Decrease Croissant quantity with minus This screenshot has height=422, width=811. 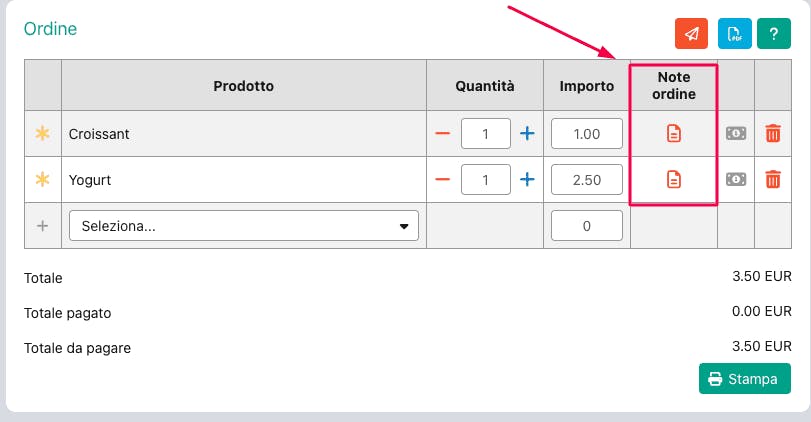pos(443,133)
